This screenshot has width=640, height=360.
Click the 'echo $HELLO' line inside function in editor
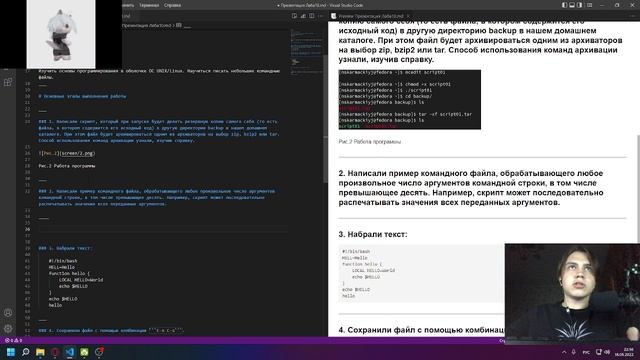[73, 286]
